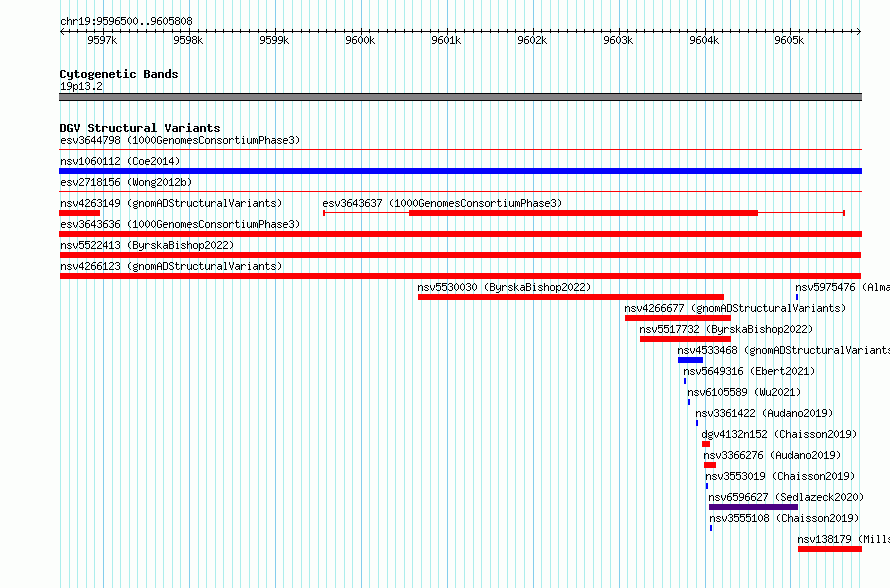Open esv3643636 variant label
Viewport: 890px width, 588px height.
tap(180, 224)
